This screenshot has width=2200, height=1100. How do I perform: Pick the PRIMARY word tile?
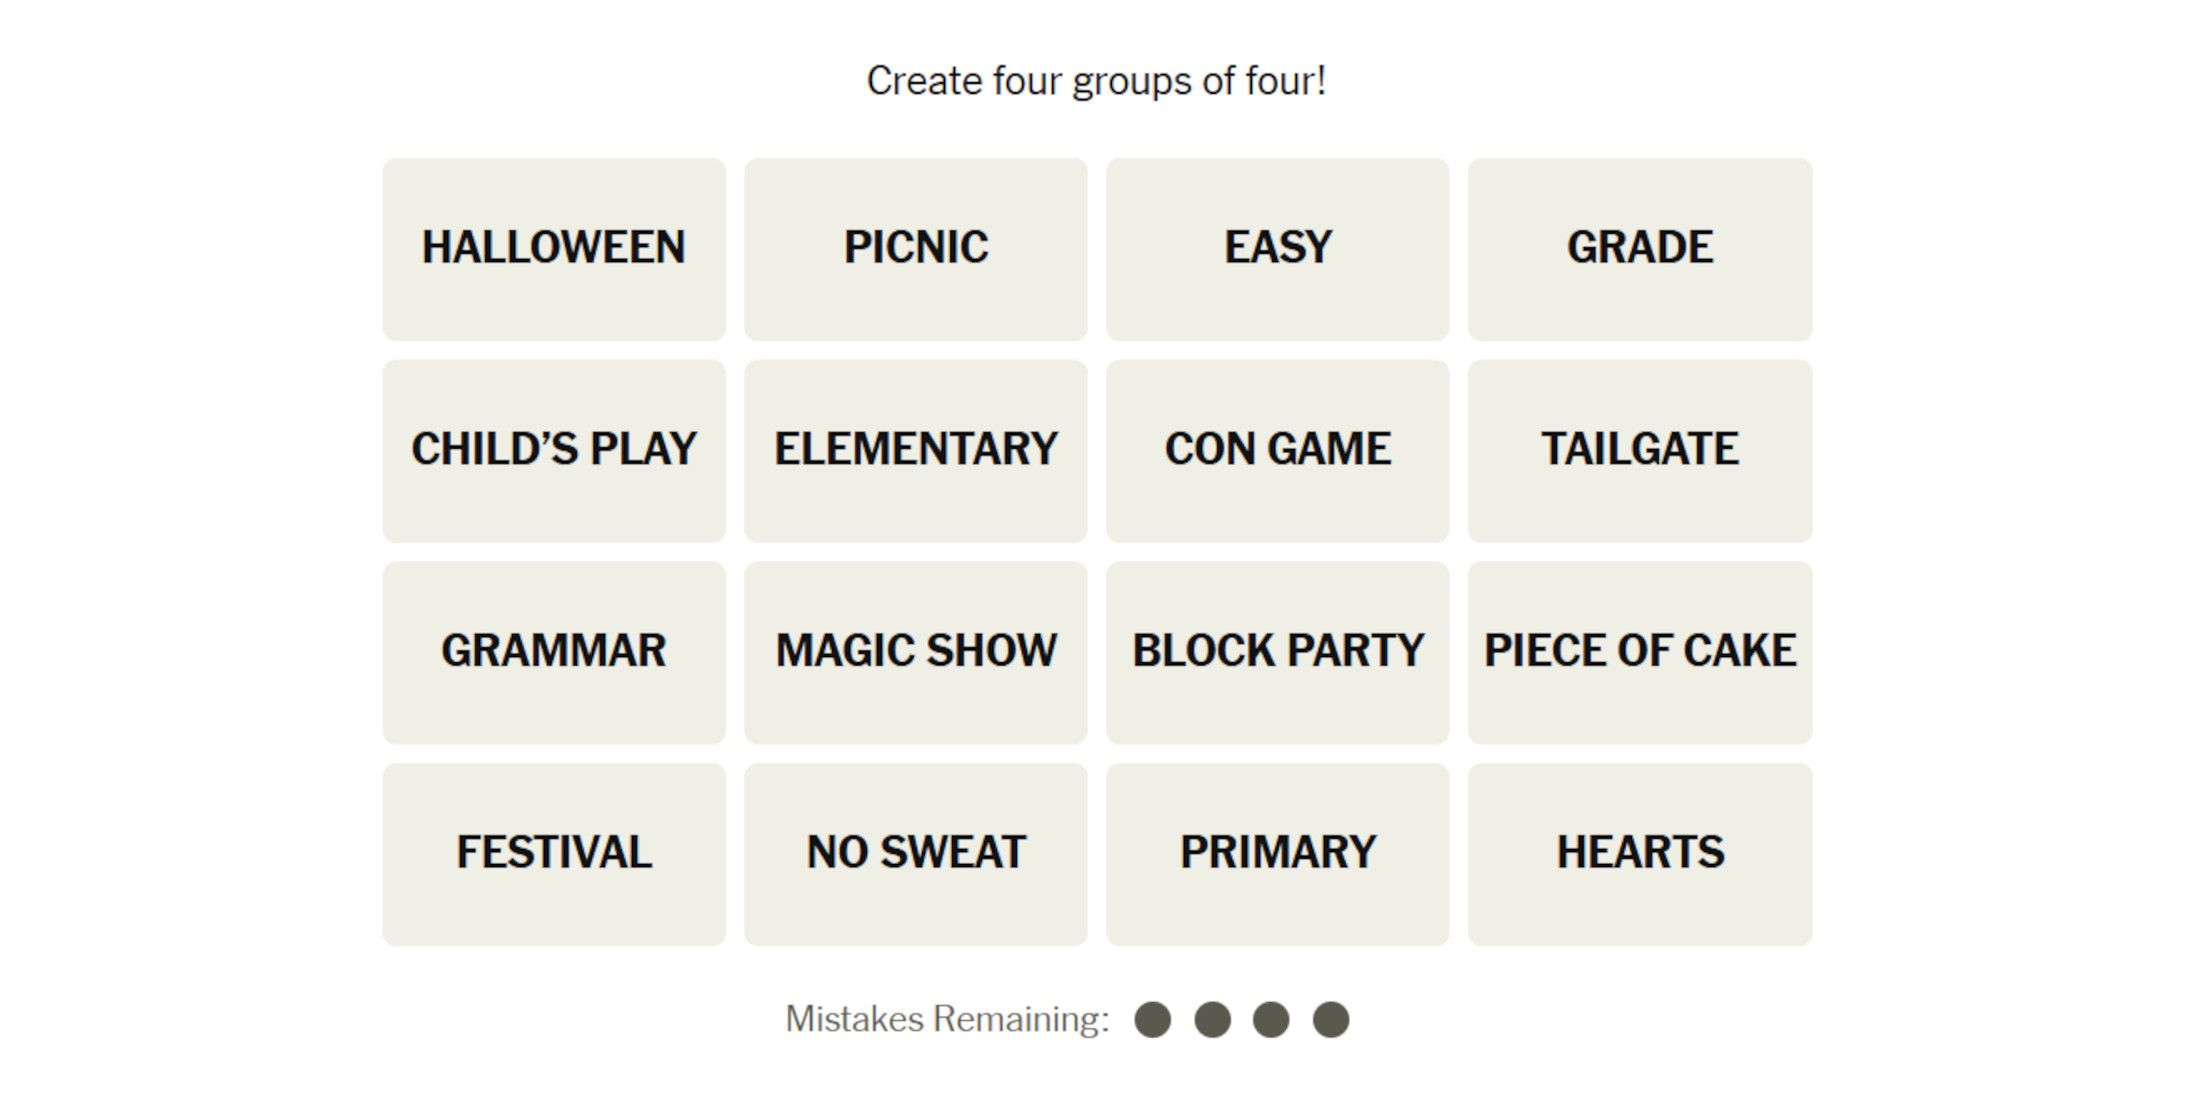point(1277,854)
